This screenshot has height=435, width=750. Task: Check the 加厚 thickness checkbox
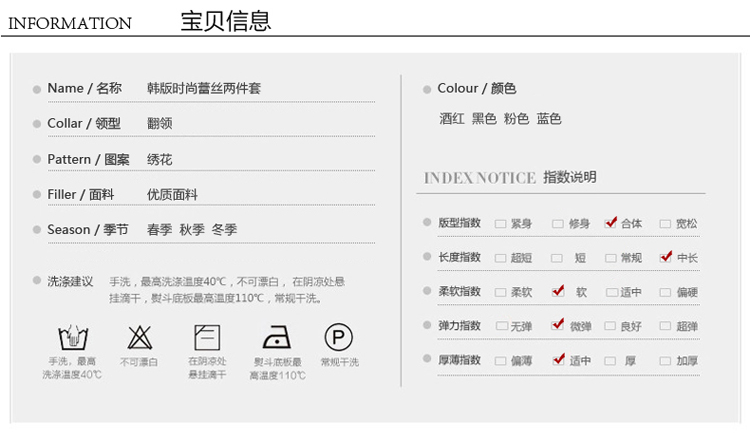pyautogui.click(x=665, y=360)
